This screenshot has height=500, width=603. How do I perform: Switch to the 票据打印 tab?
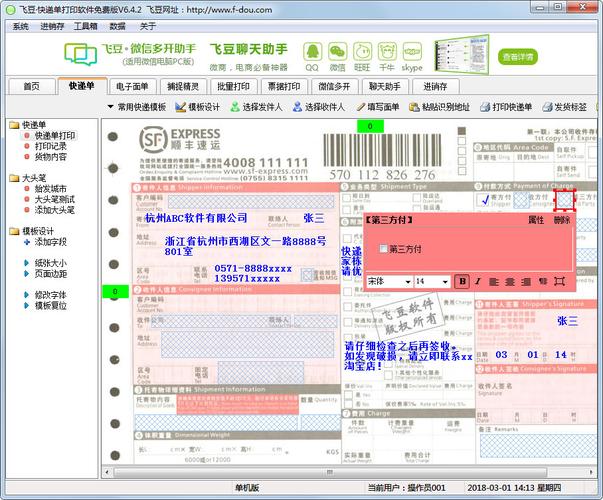click(x=284, y=87)
